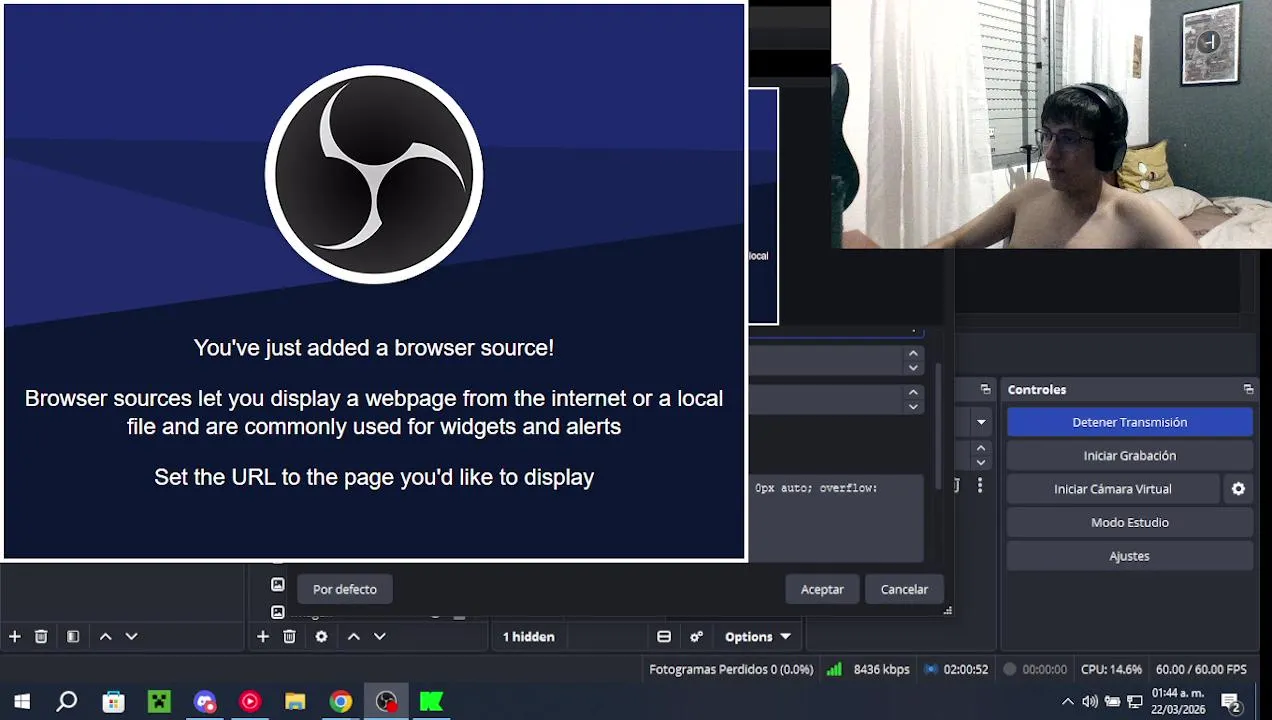Open Microsoft Store from taskbar
This screenshot has height=720, width=1272.
[113, 702]
